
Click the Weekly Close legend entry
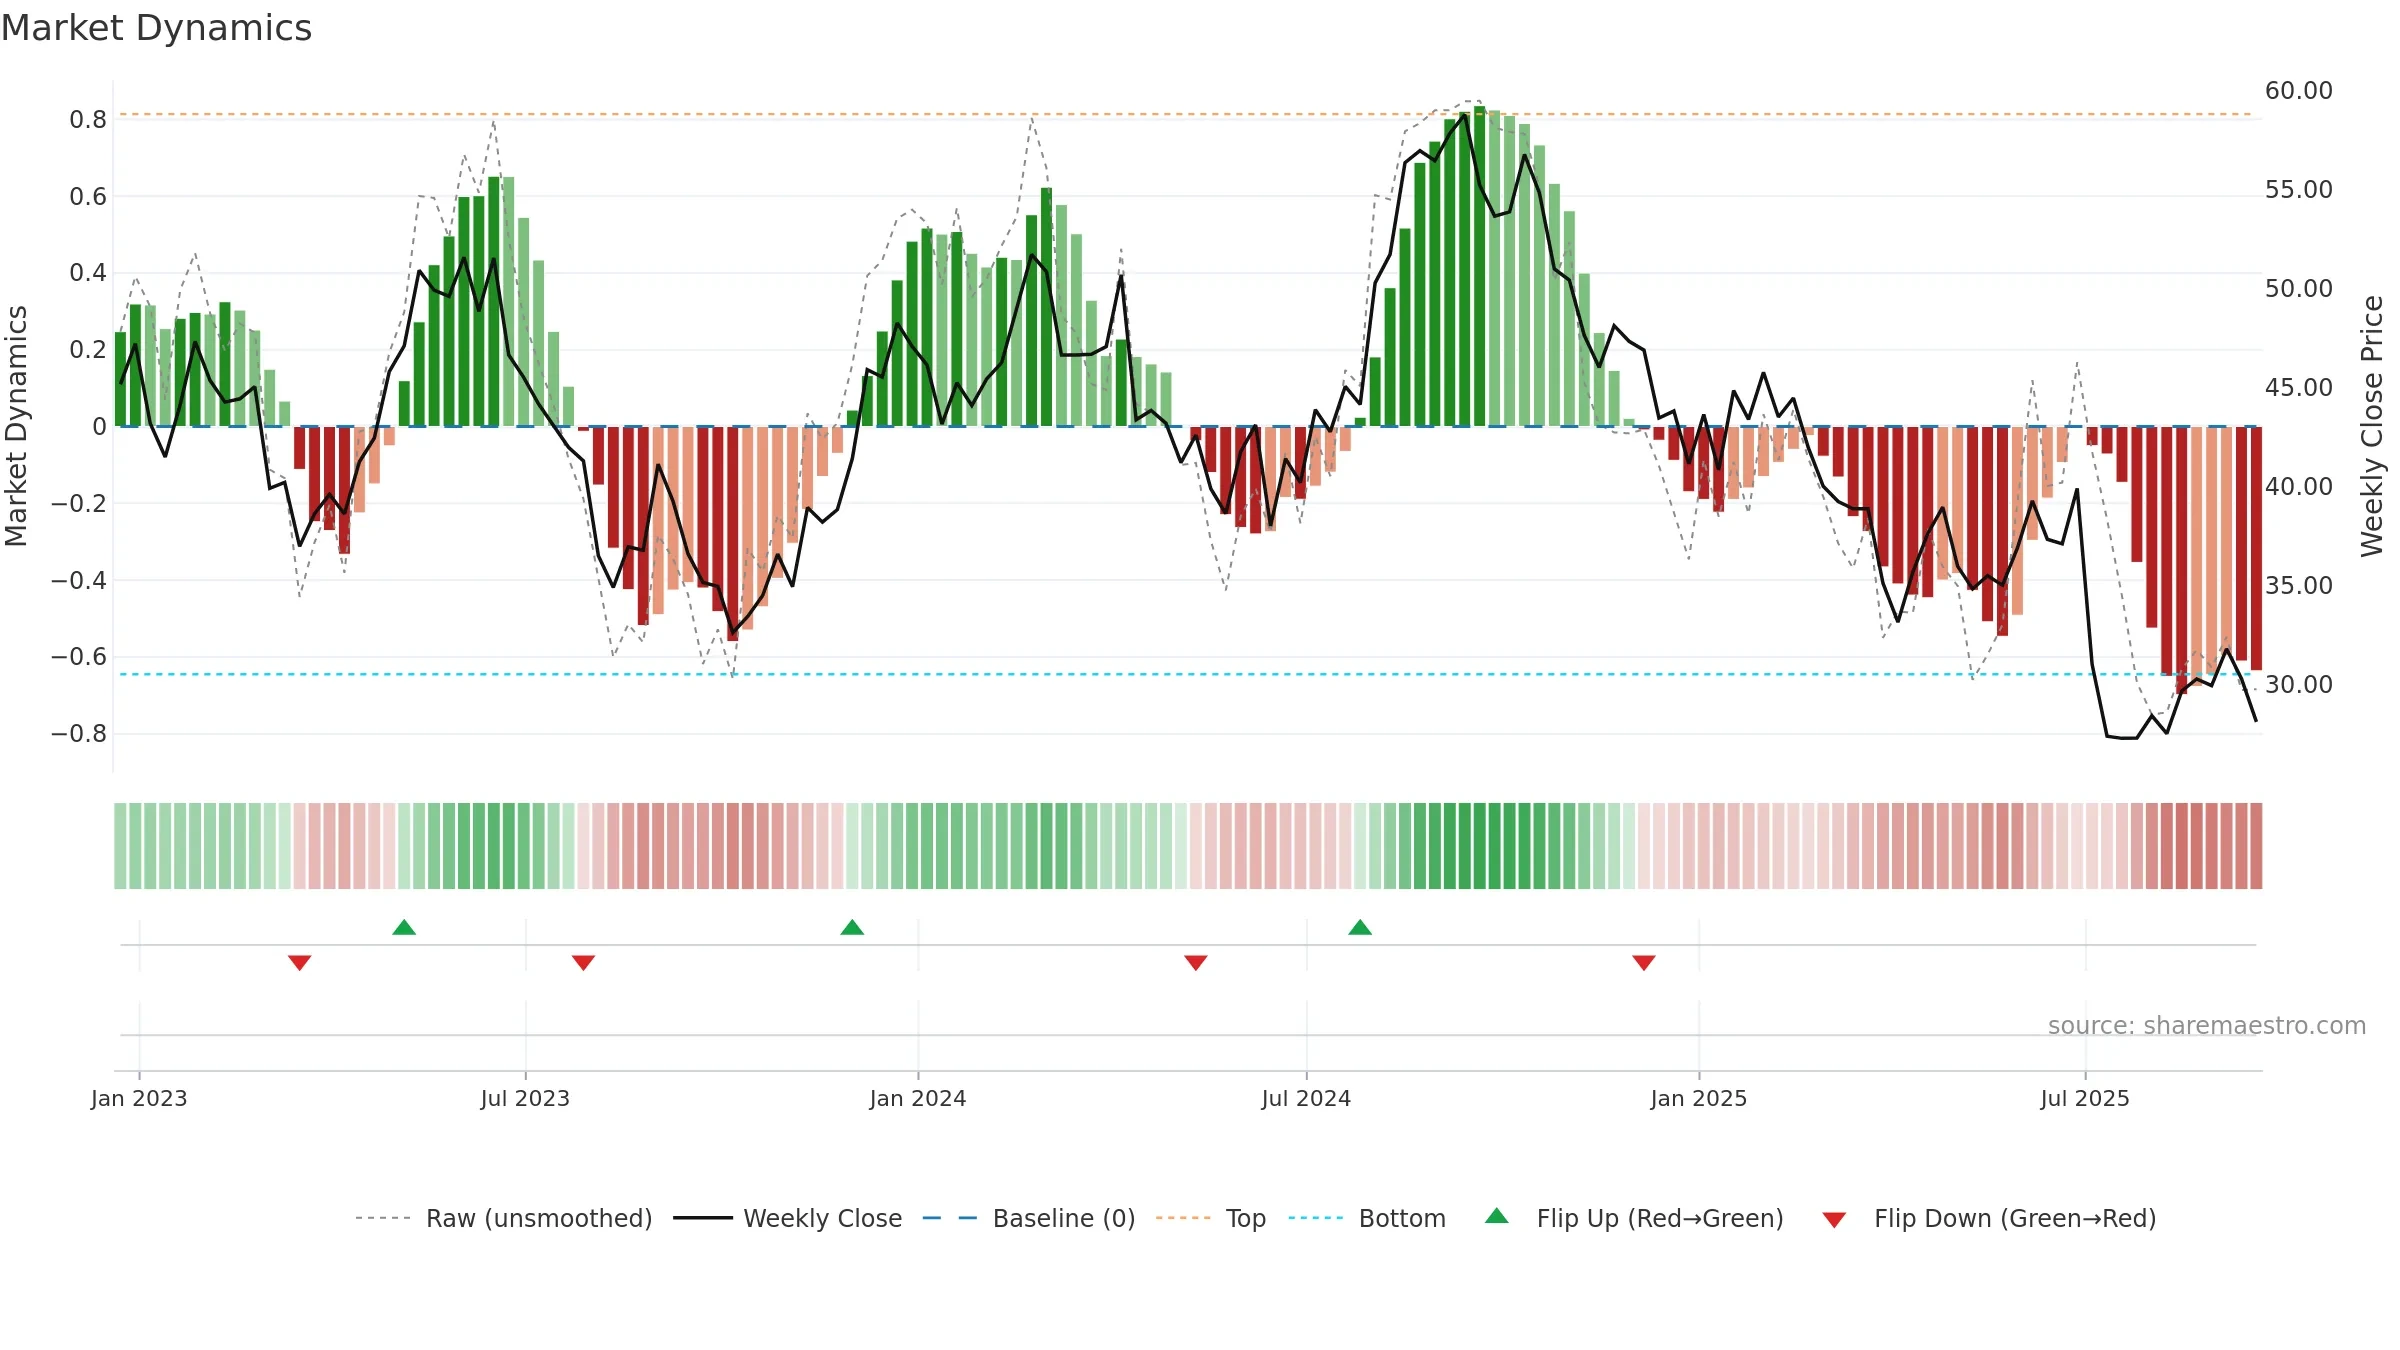point(787,1218)
